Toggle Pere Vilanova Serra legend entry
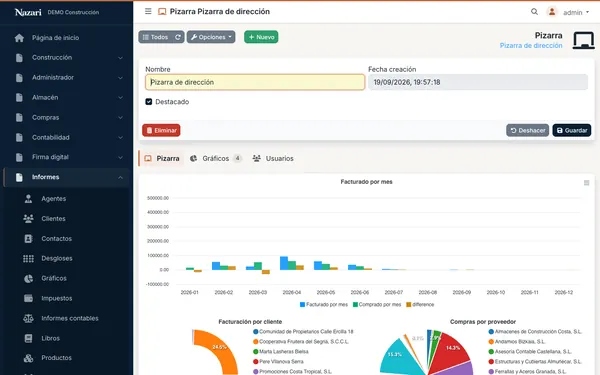Image resolution: width=600 pixels, height=375 pixels. (278, 361)
